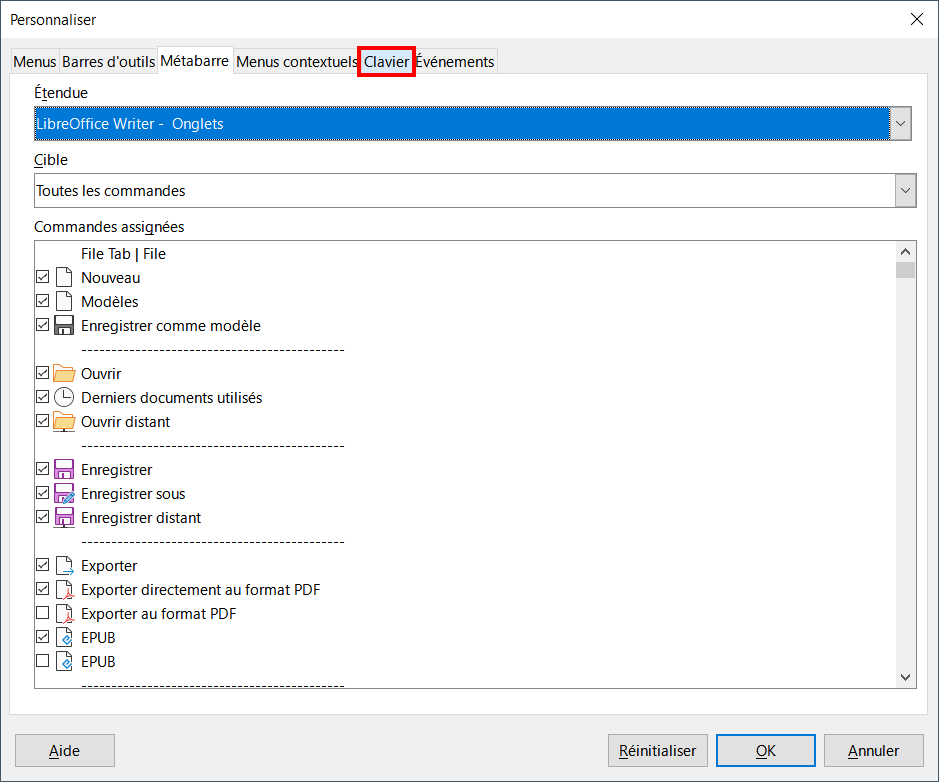Click the Enregistrer sous icon

click(x=64, y=493)
